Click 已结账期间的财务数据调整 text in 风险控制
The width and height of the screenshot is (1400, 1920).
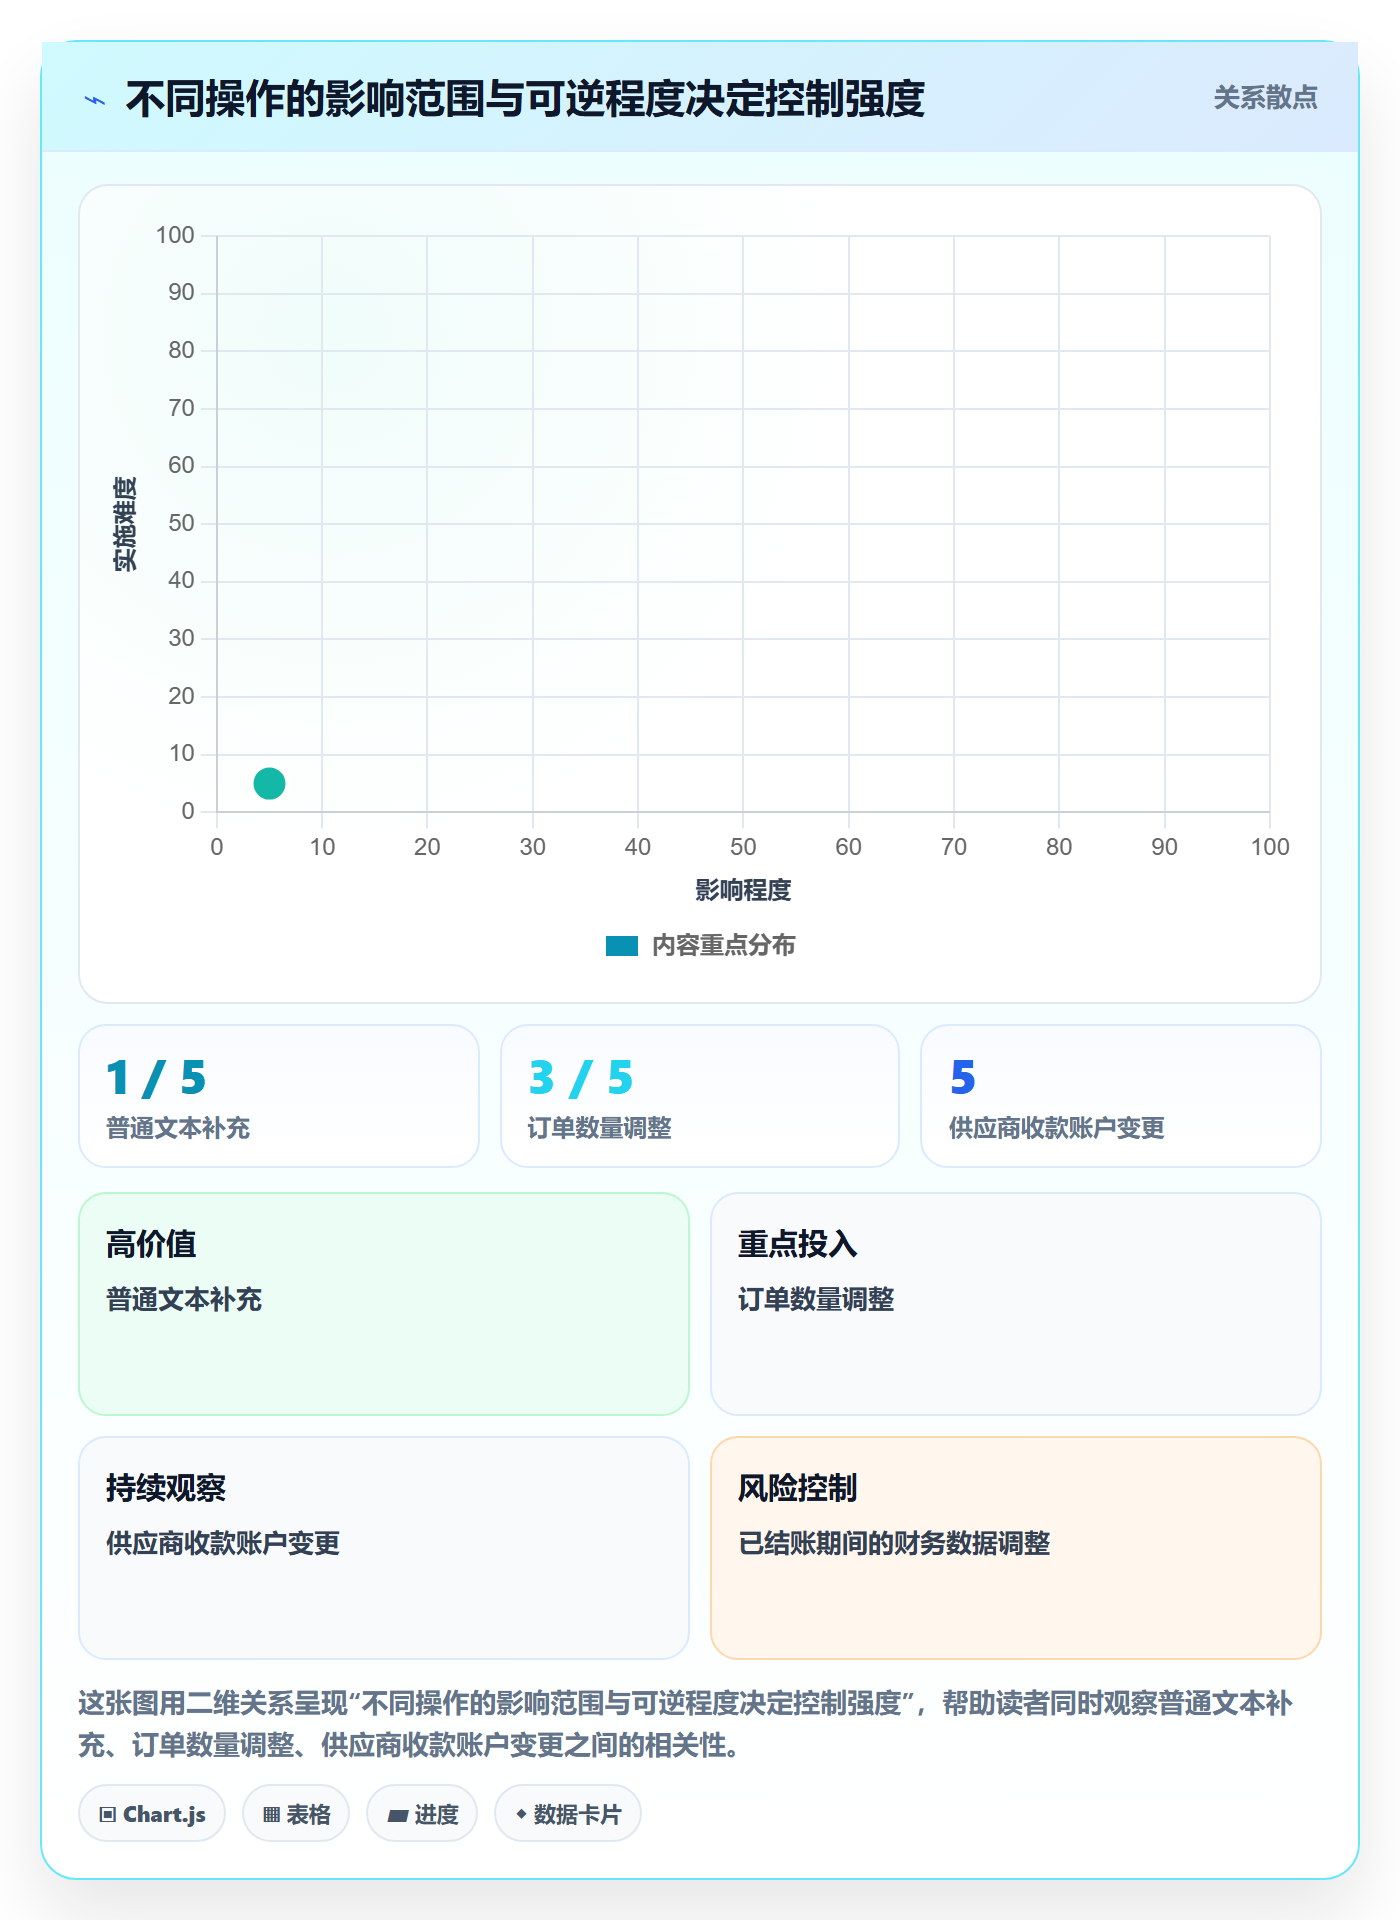[x=894, y=1543]
